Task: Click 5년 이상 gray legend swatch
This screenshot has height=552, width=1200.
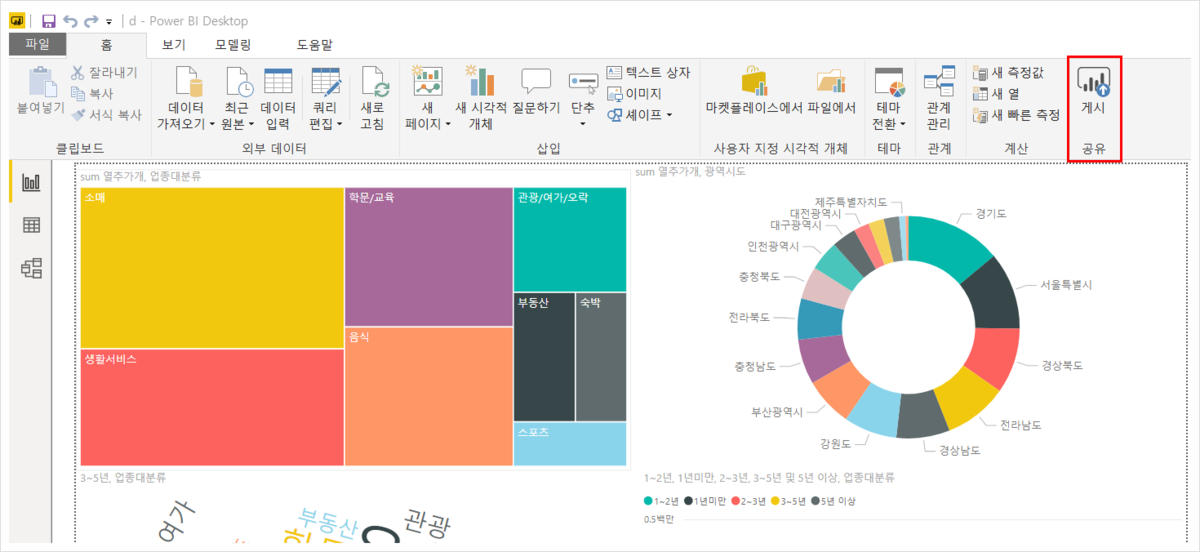Action: coord(816,501)
